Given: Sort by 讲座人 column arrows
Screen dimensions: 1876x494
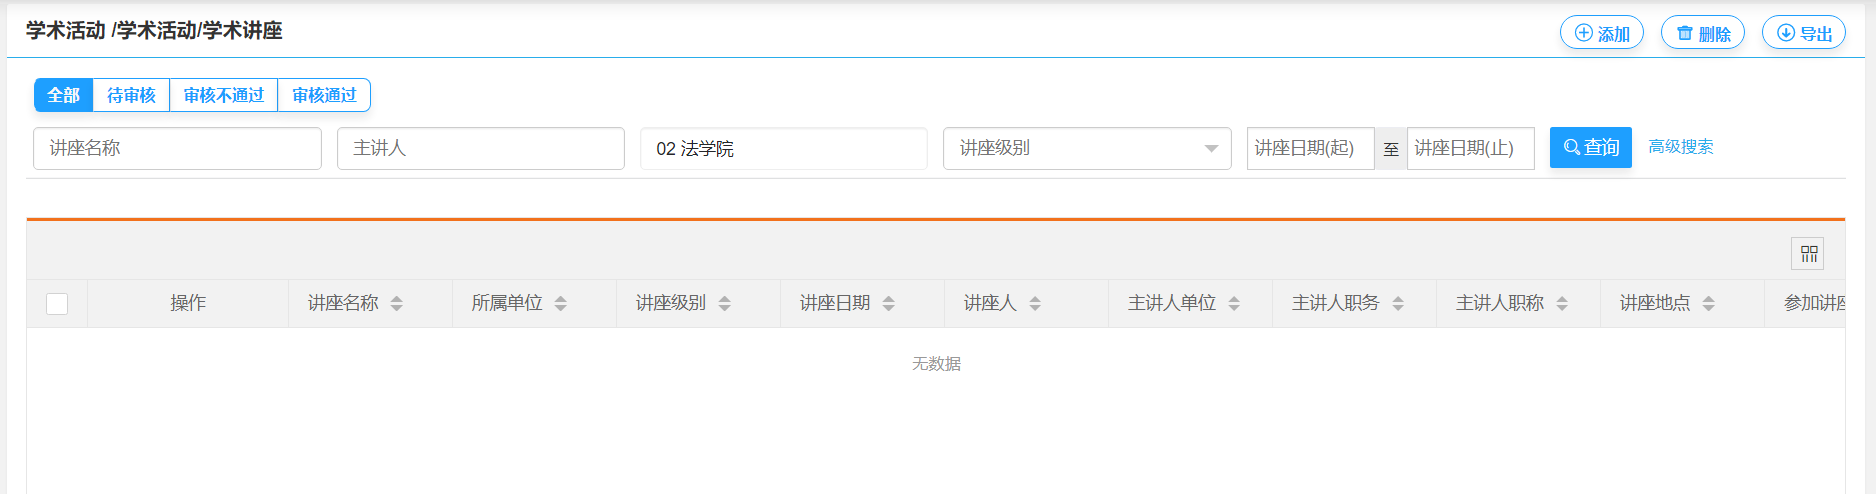Looking at the screenshot, I should [1035, 303].
